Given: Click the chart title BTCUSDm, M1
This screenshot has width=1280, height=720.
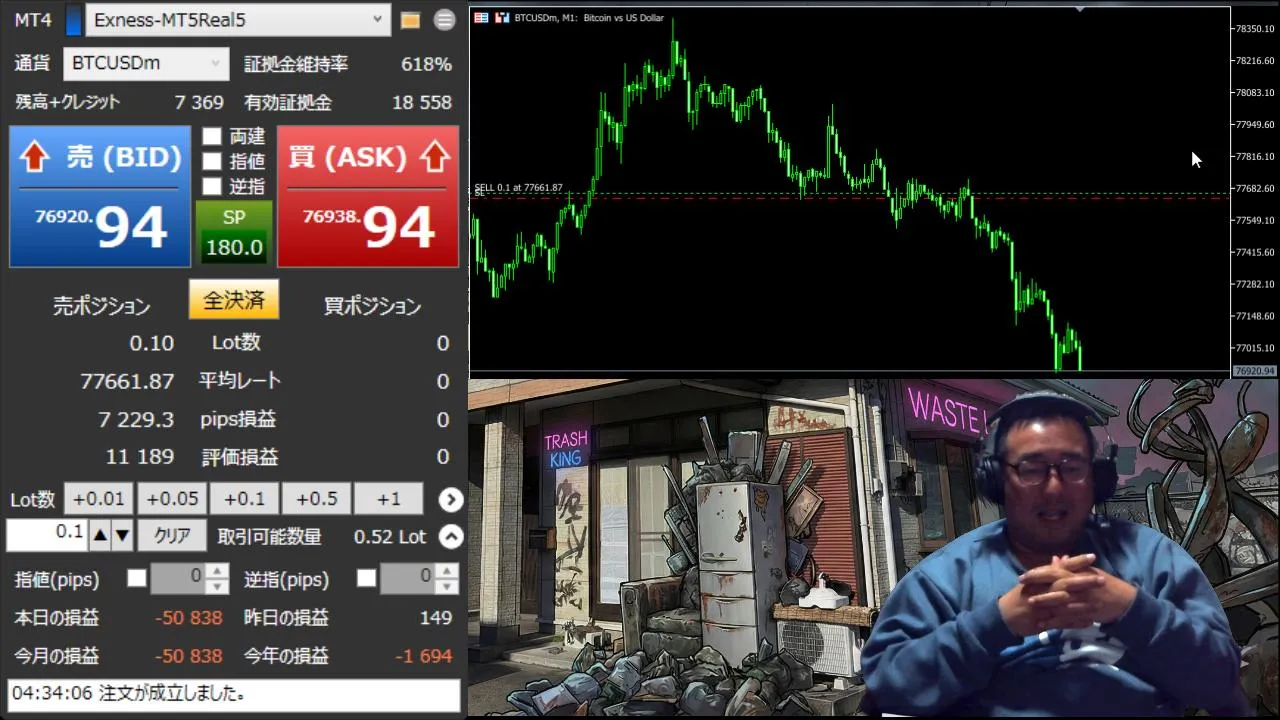Looking at the screenshot, I should click(588, 18).
